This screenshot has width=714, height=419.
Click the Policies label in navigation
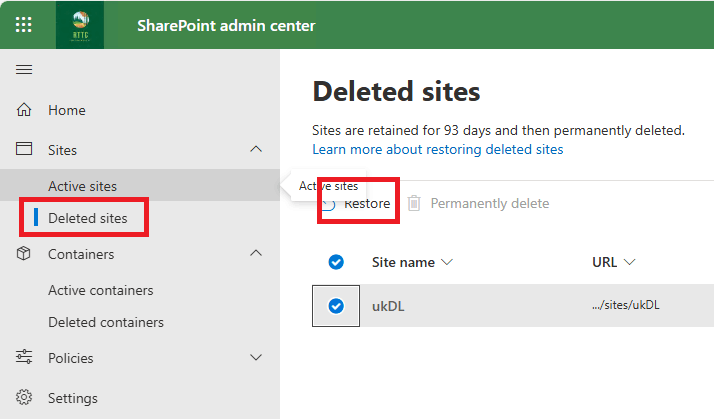point(71,358)
